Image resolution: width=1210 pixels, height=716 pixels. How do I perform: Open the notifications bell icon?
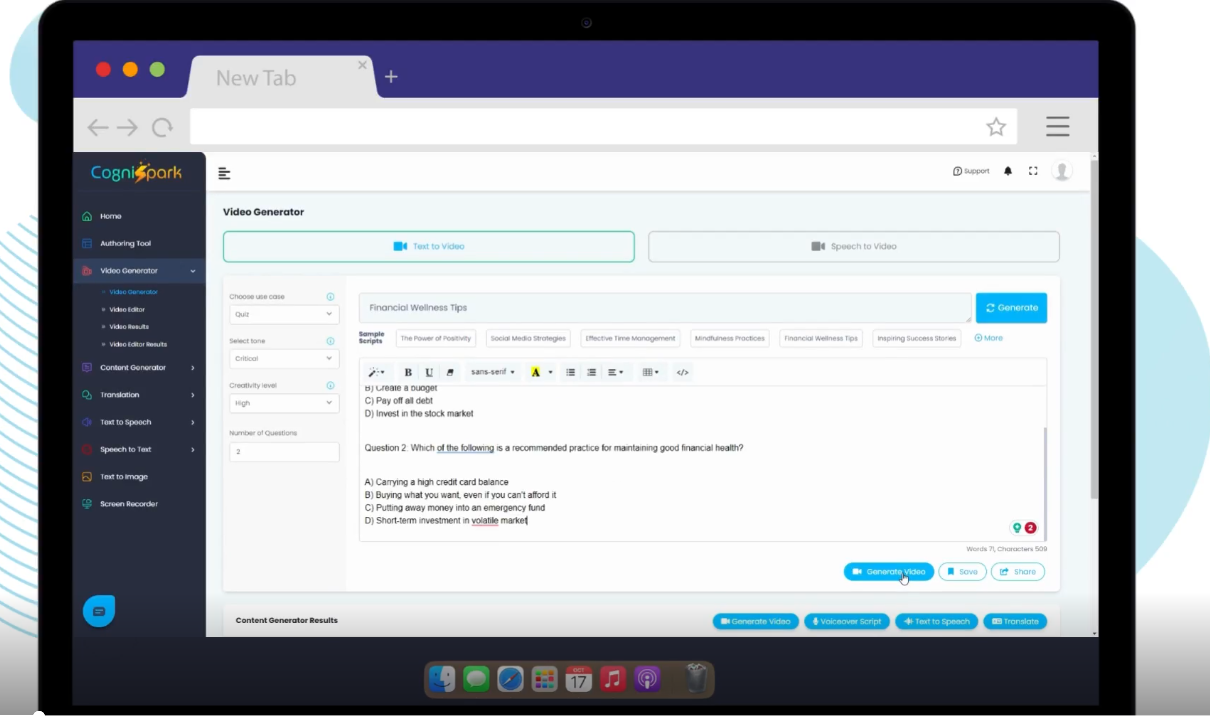[1008, 171]
